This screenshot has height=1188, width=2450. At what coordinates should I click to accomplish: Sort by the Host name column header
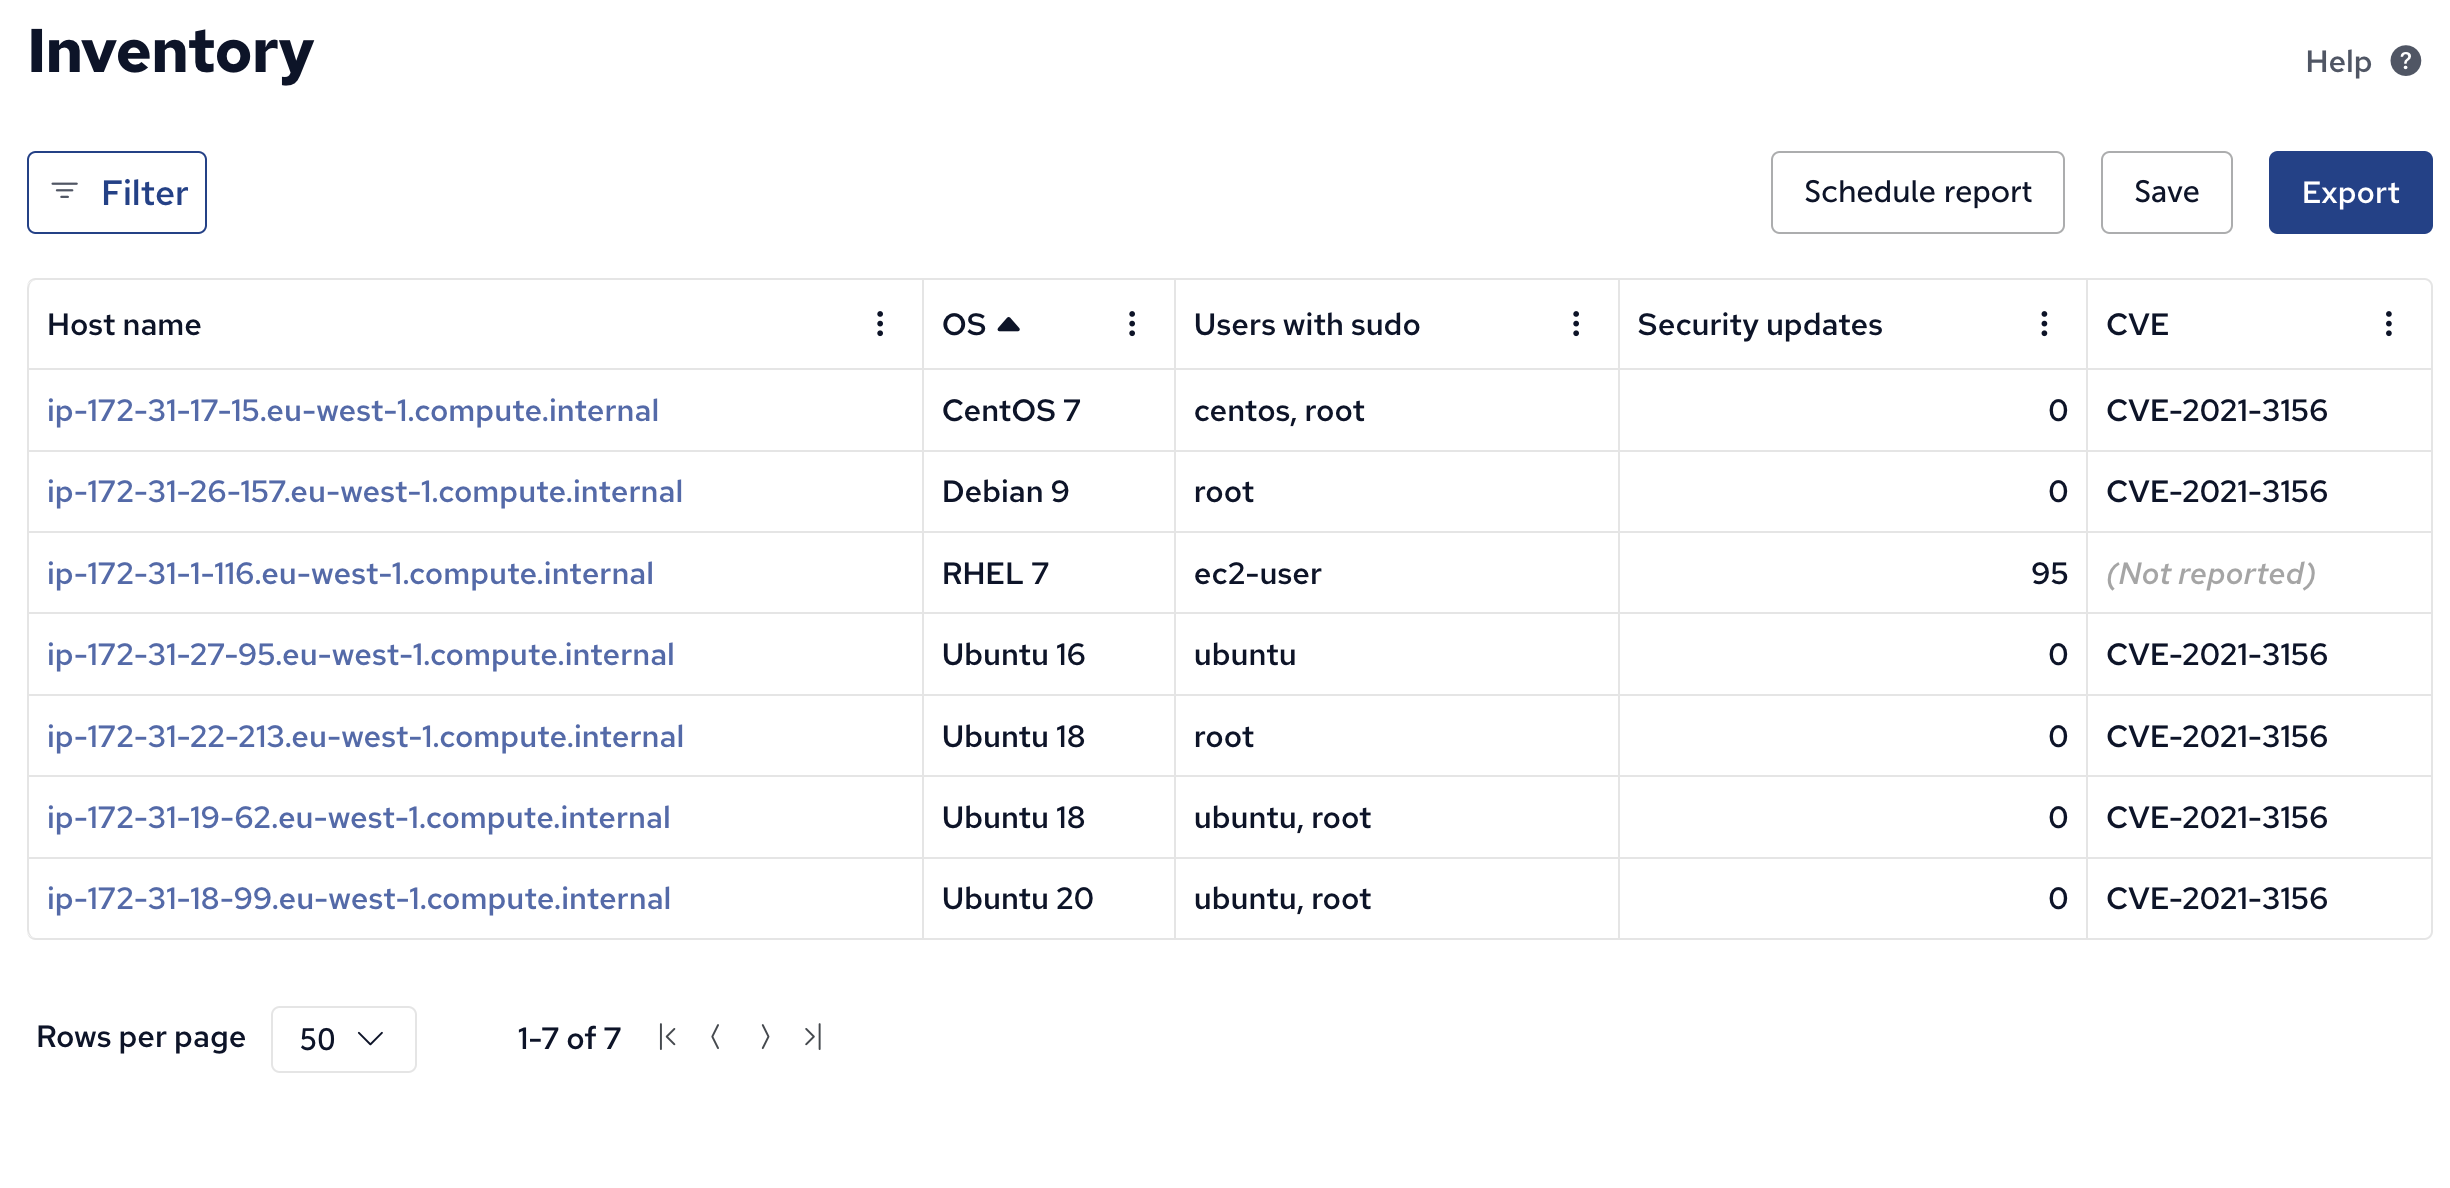point(124,324)
